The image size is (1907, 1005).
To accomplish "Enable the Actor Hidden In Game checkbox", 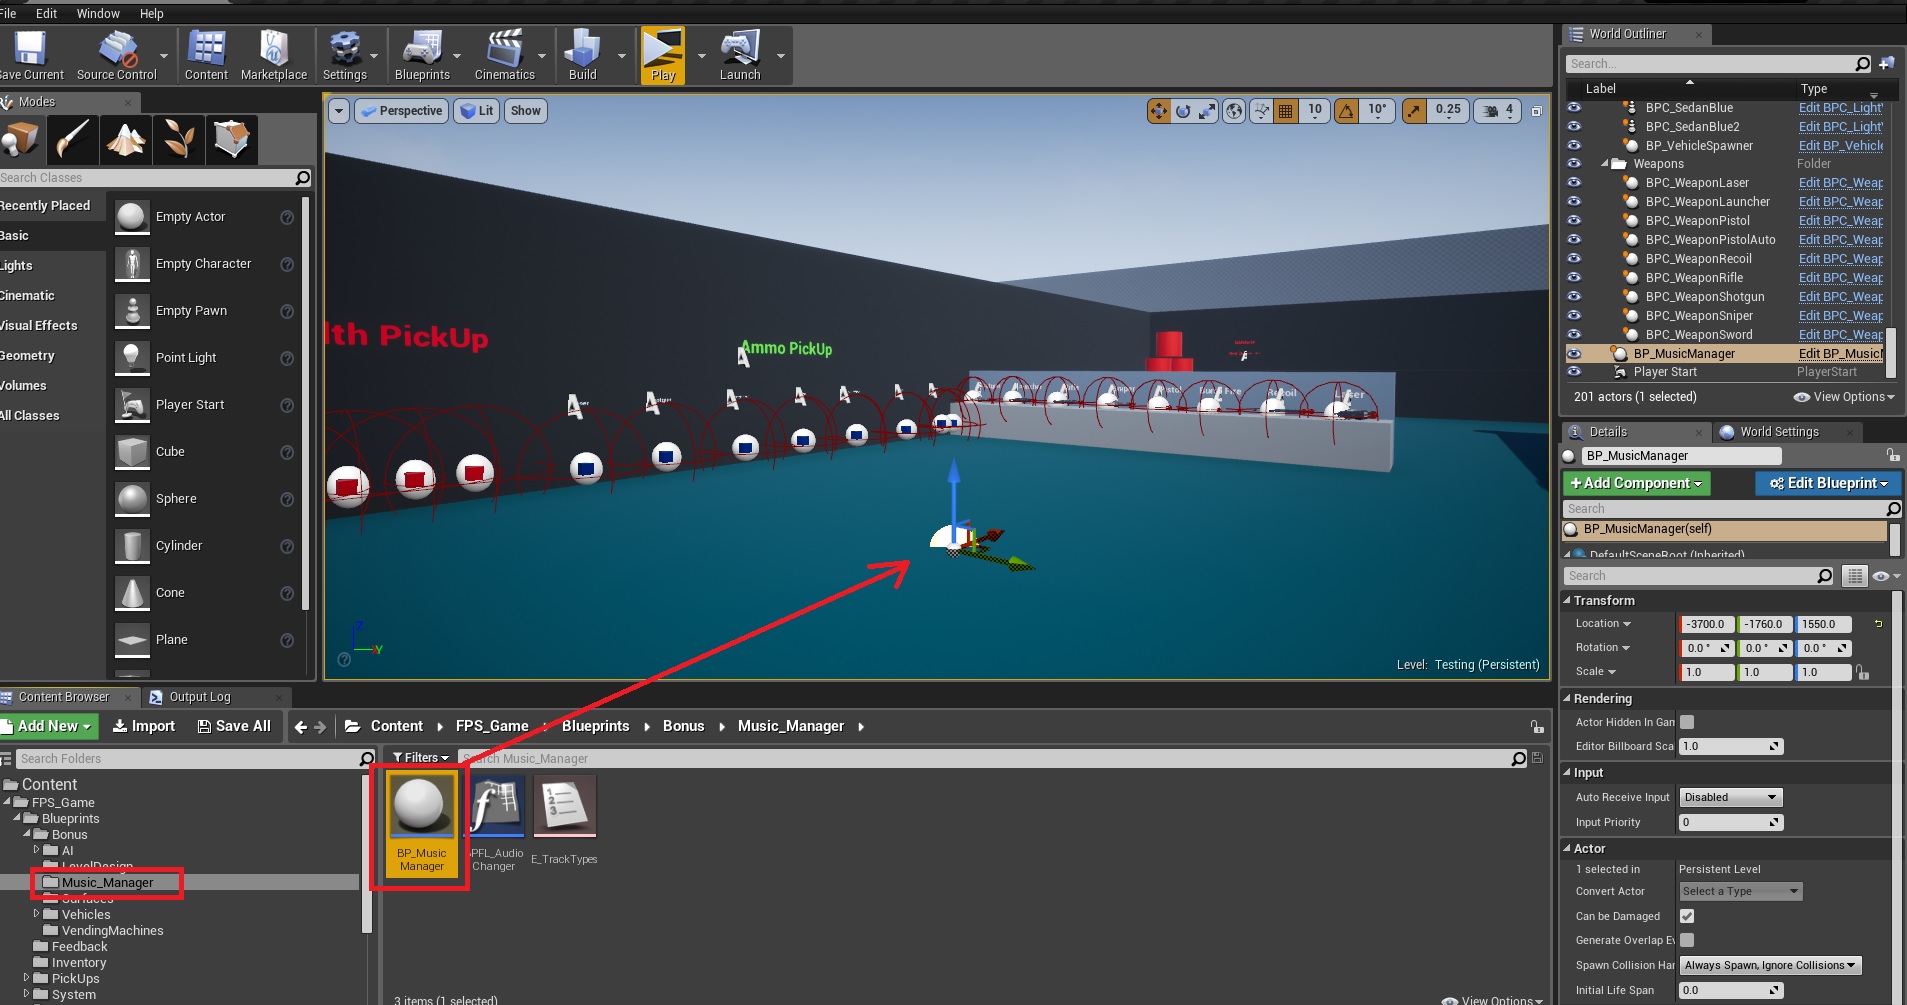I will coord(1687,722).
